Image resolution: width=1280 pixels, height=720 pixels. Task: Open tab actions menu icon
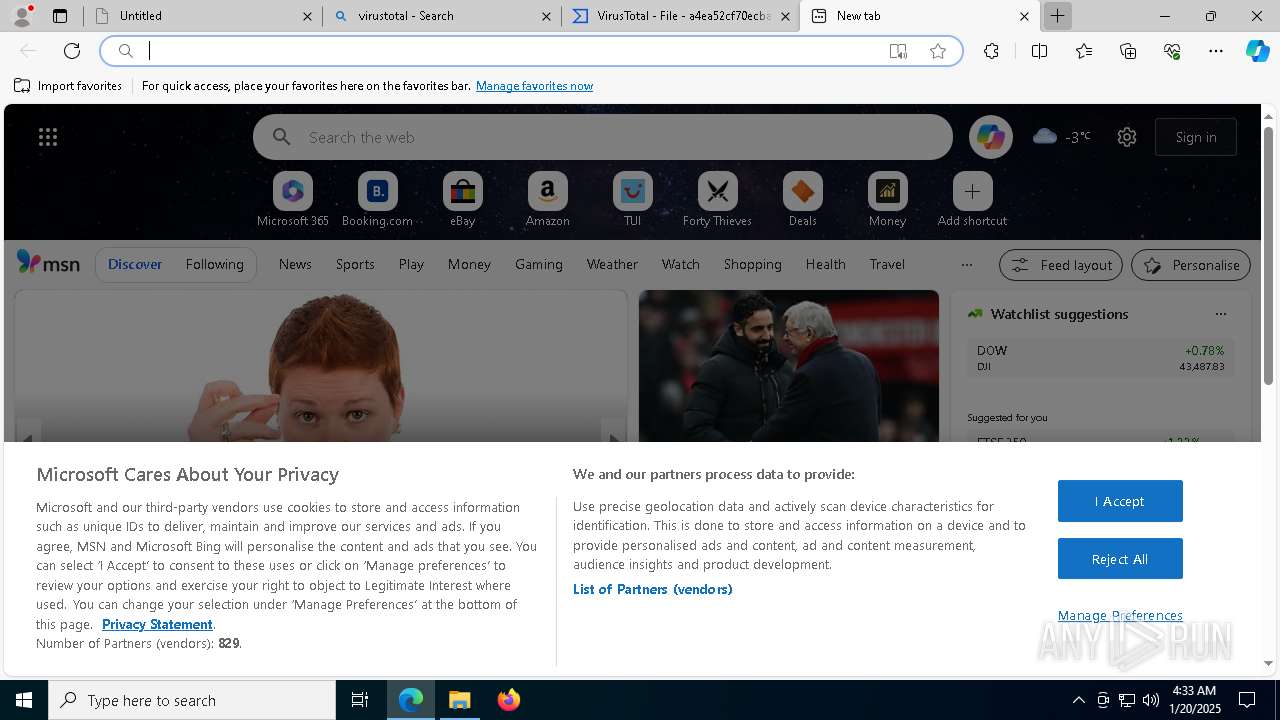coord(60,16)
